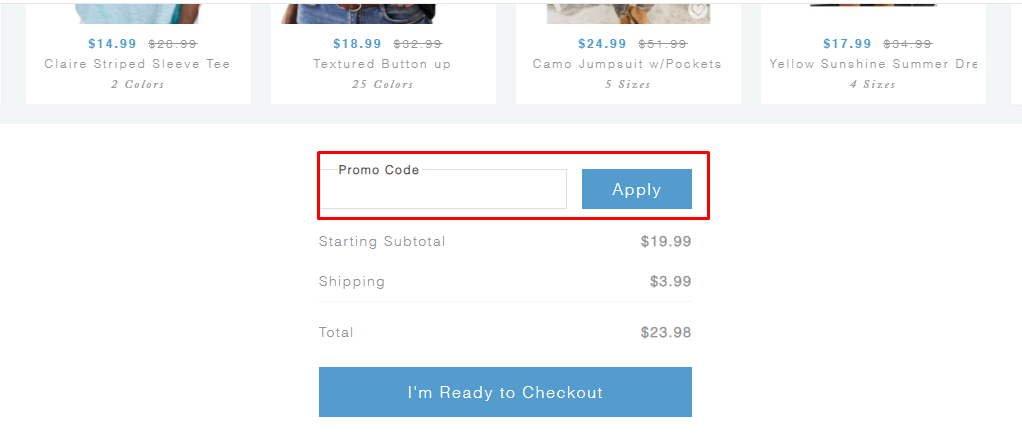1022x441 pixels.
Task: Open Yellow Sunshine Summer Dress product link
Action: click(873, 64)
